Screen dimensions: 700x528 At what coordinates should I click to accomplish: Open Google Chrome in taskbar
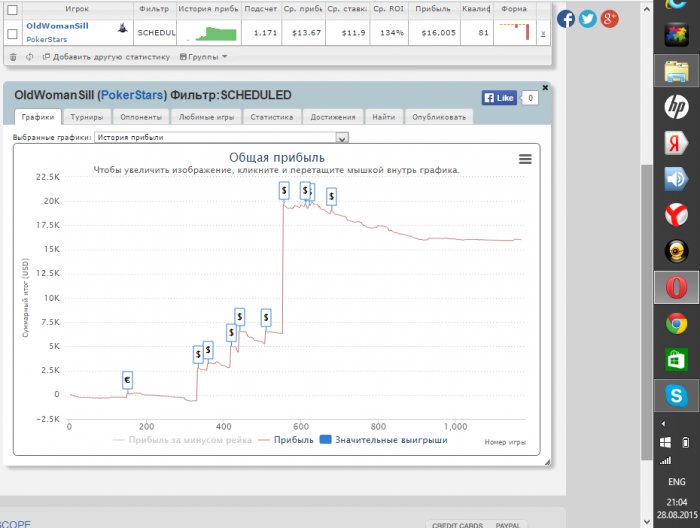click(x=676, y=324)
